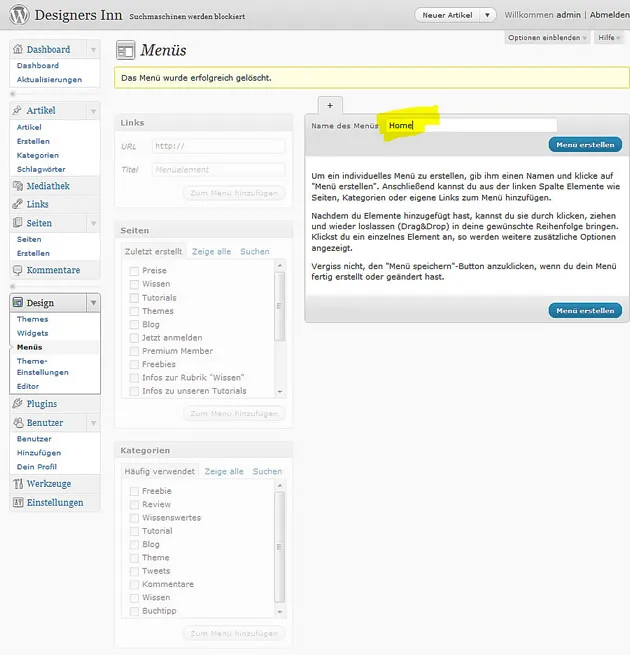Viewport: 630px width, 655px height.
Task: Click the Werkzeuge tools icon
Action: [x=18, y=484]
